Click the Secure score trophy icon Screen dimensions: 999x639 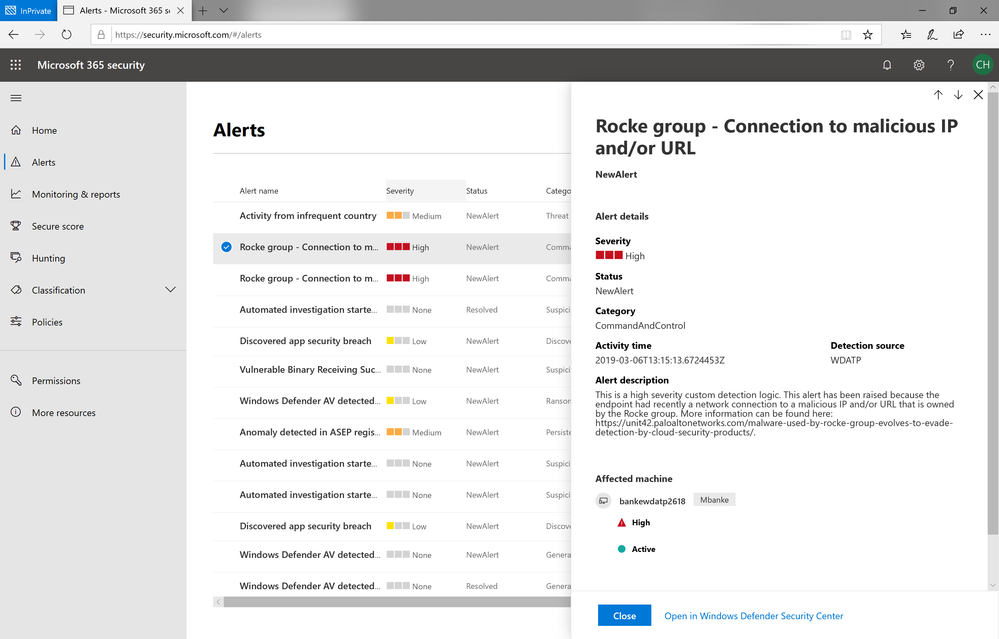[x=16, y=226]
